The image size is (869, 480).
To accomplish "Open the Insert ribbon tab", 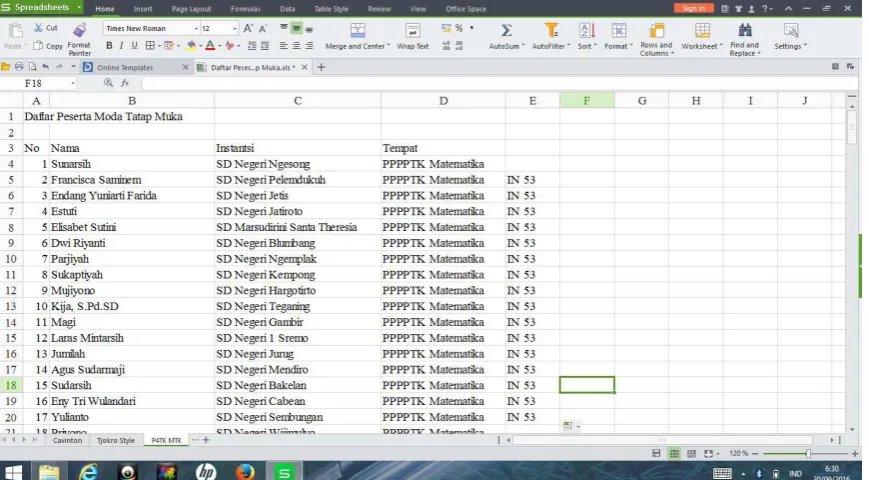I will [142, 9].
